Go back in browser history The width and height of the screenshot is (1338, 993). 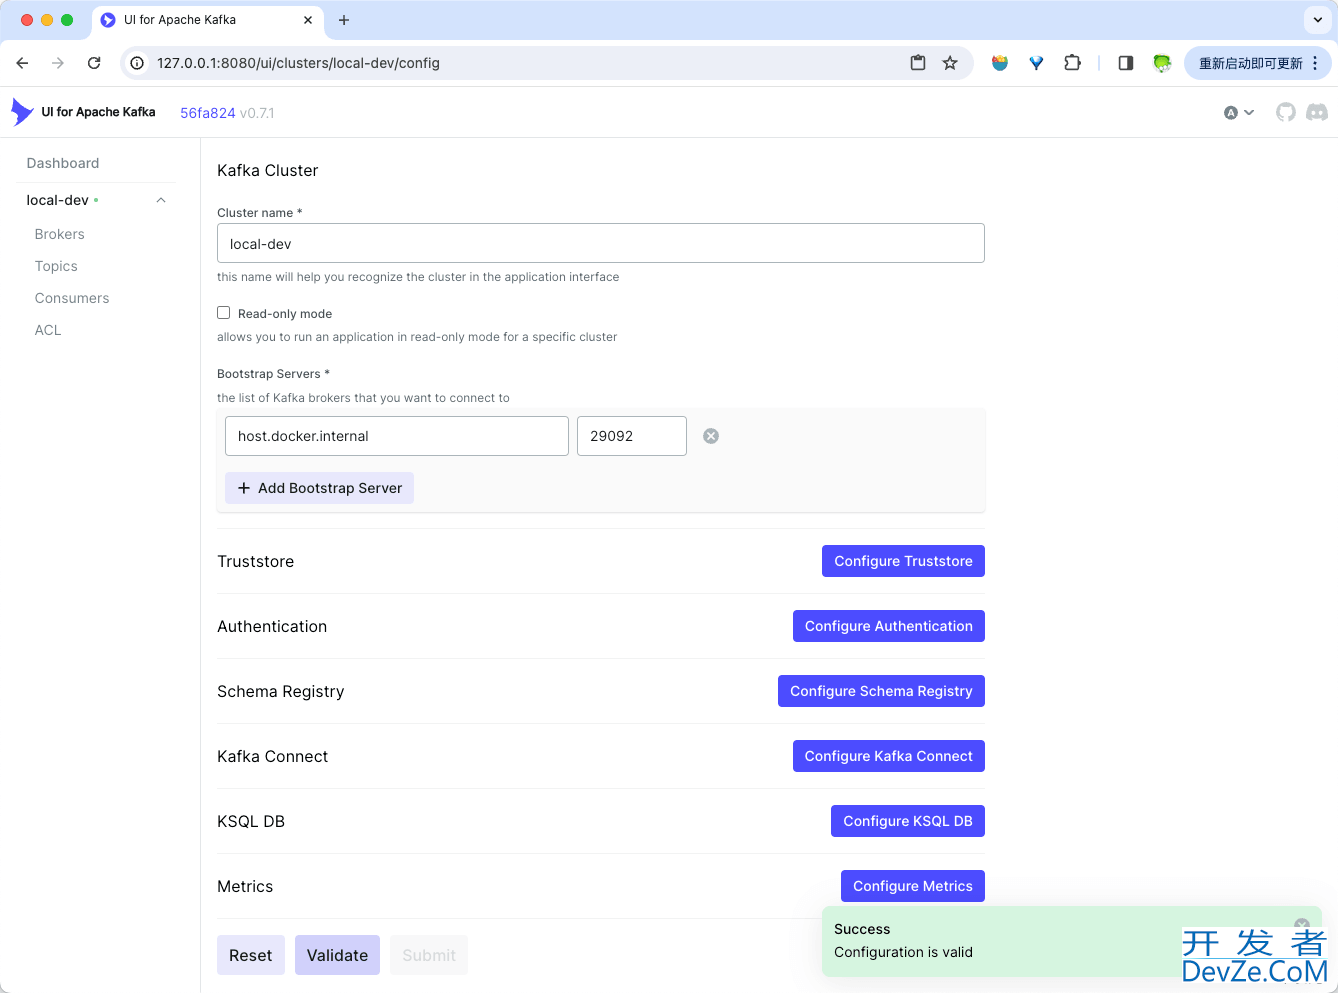[22, 63]
